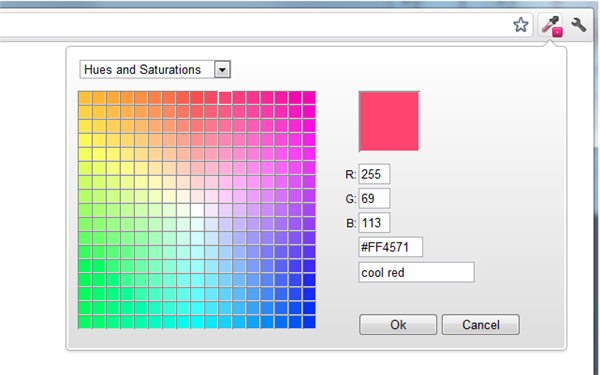Pick the cyan swatch in bottom row middle
Screen dimensions: 600x375
(197, 322)
